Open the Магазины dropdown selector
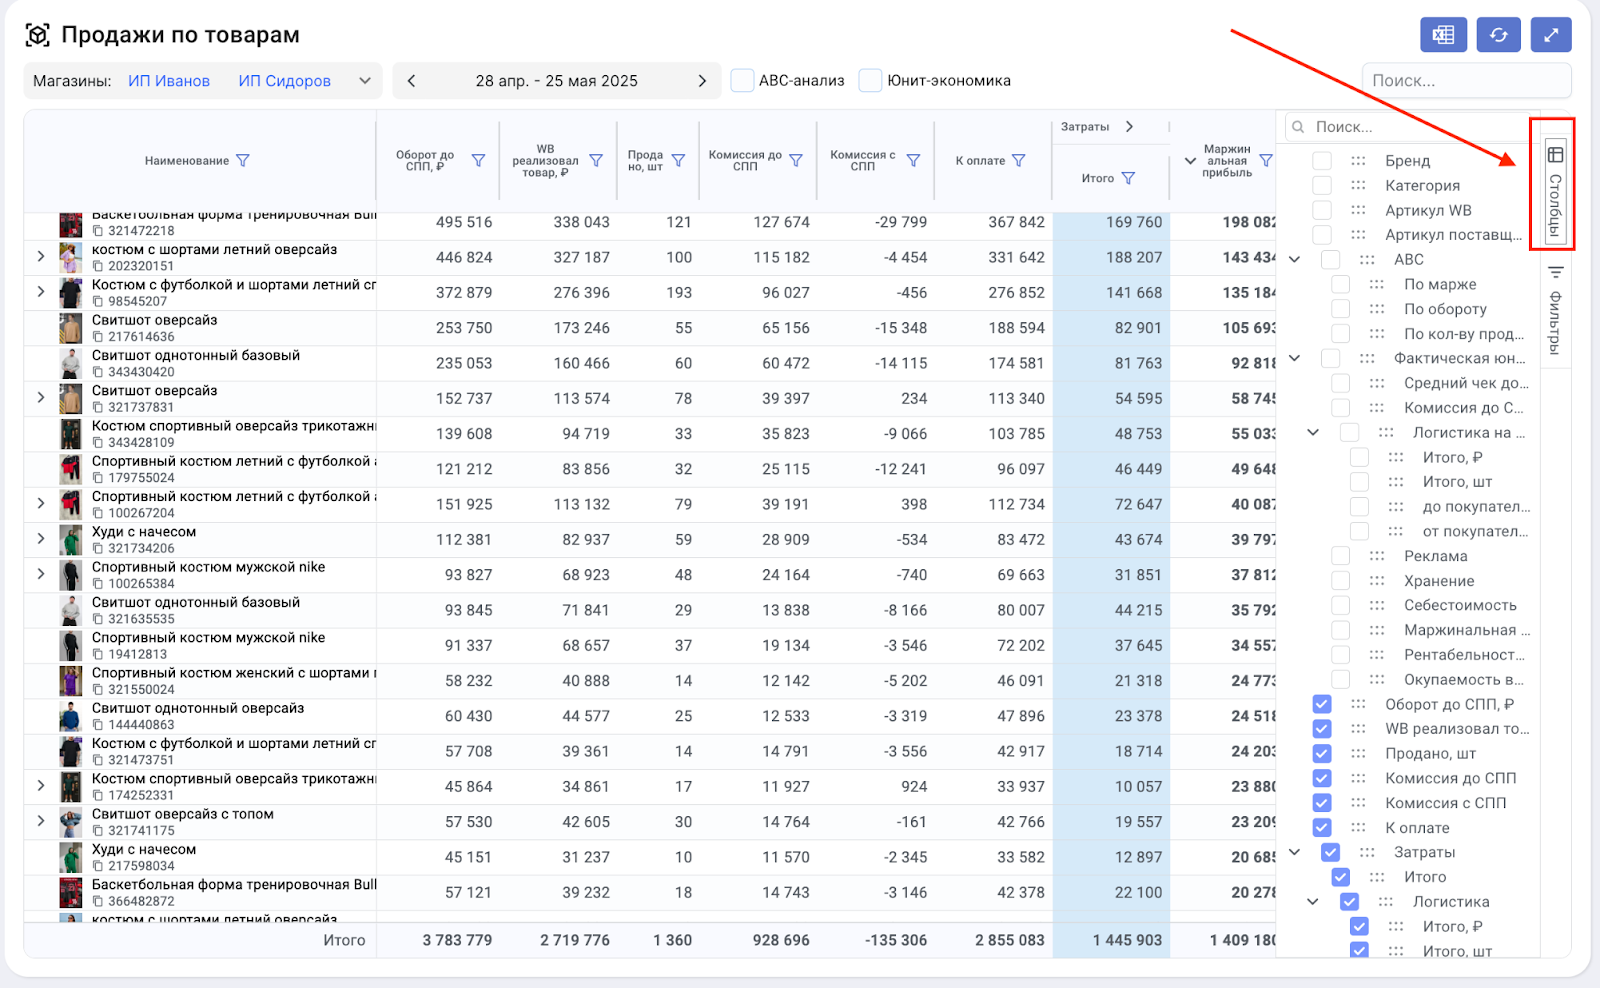Screen dimensions: 1600x988 [364, 81]
